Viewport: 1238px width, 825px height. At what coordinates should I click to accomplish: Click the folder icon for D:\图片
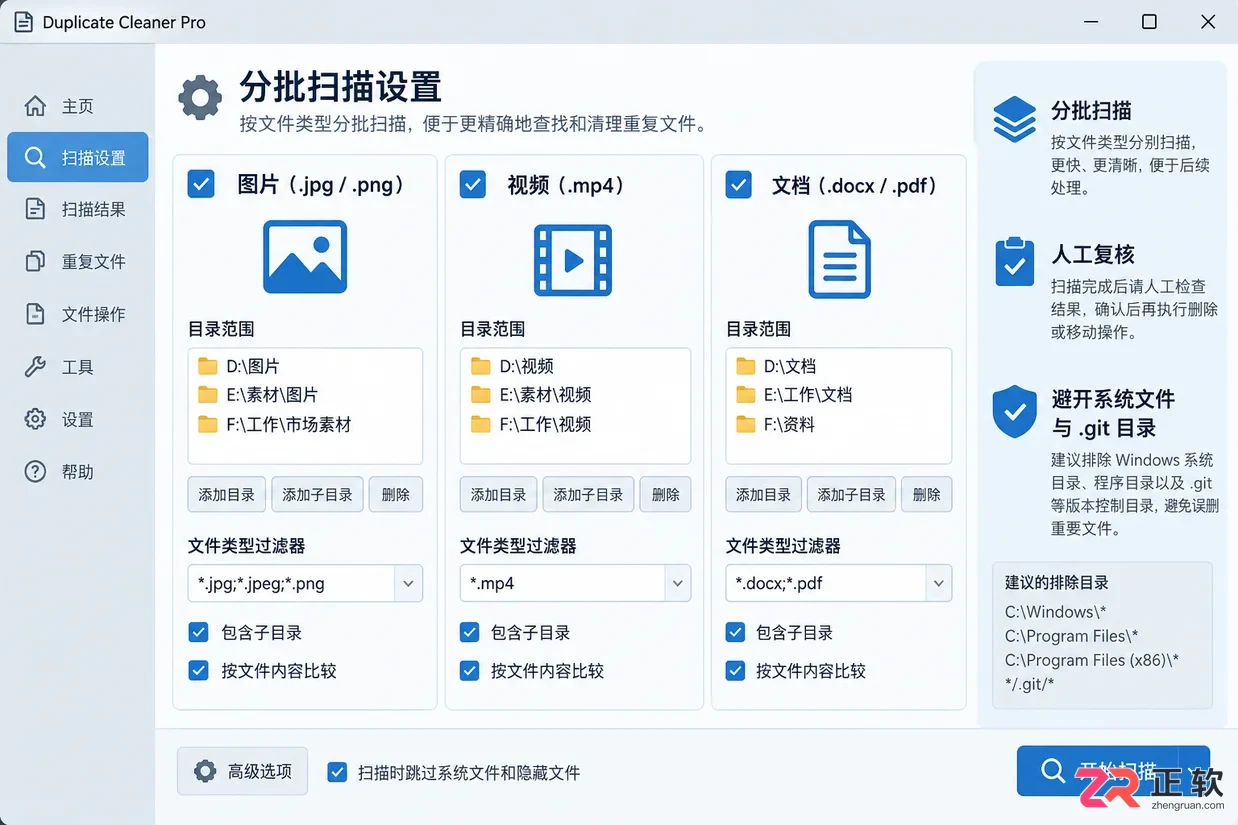pyautogui.click(x=208, y=366)
